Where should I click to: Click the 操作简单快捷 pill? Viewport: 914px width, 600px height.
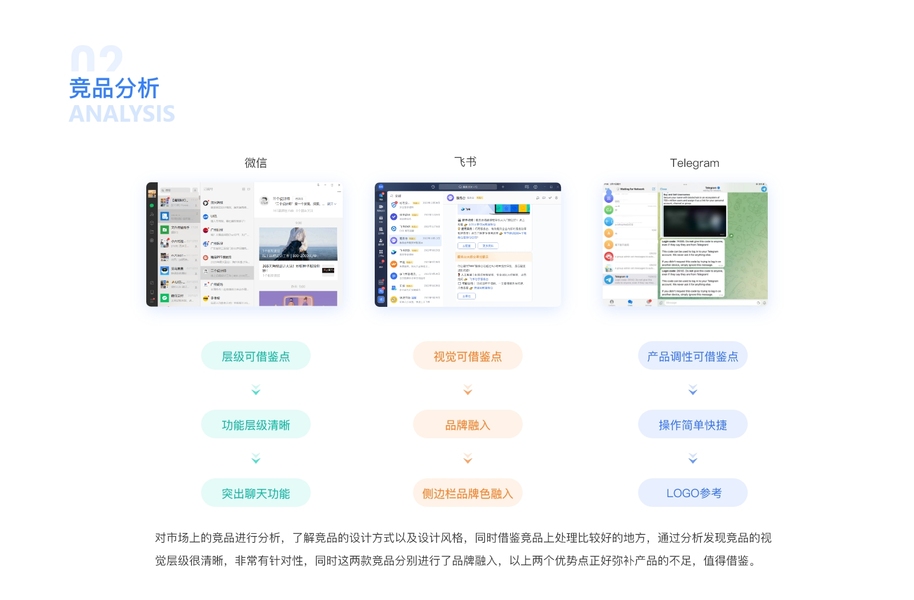pyautogui.click(x=692, y=425)
